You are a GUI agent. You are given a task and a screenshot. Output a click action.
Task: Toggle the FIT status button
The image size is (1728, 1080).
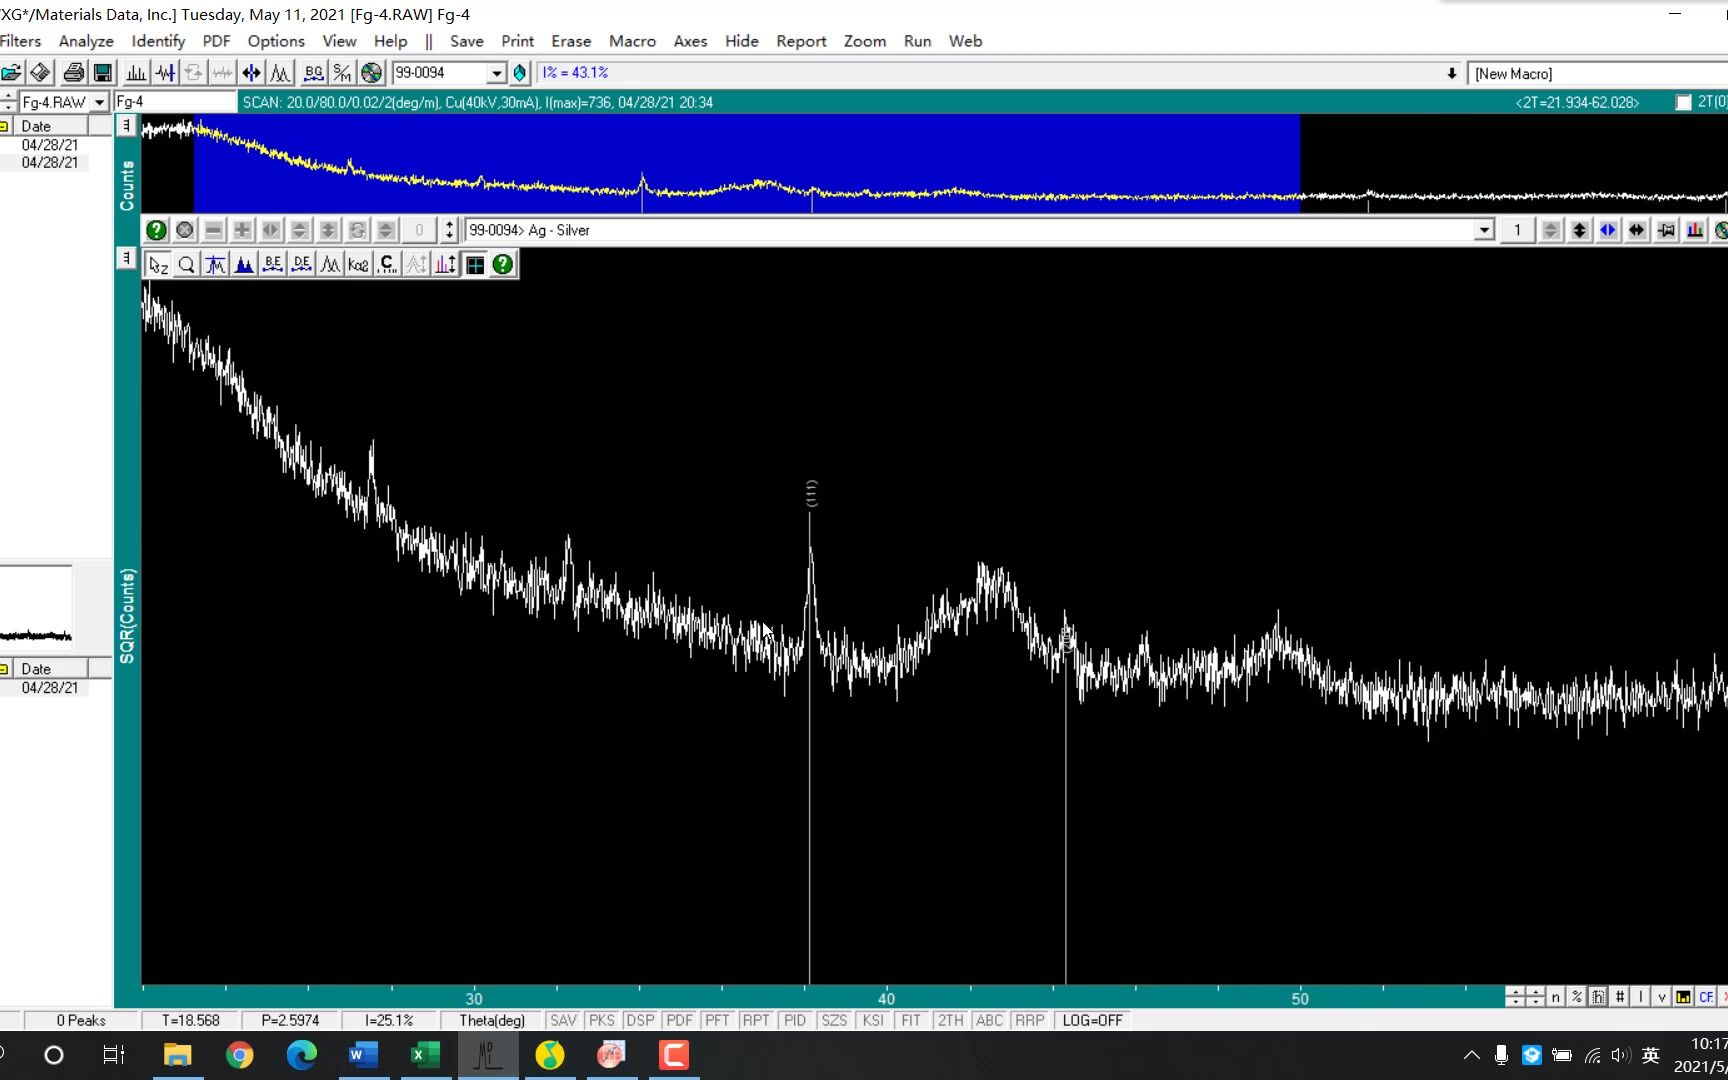(x=911, y=1020)
